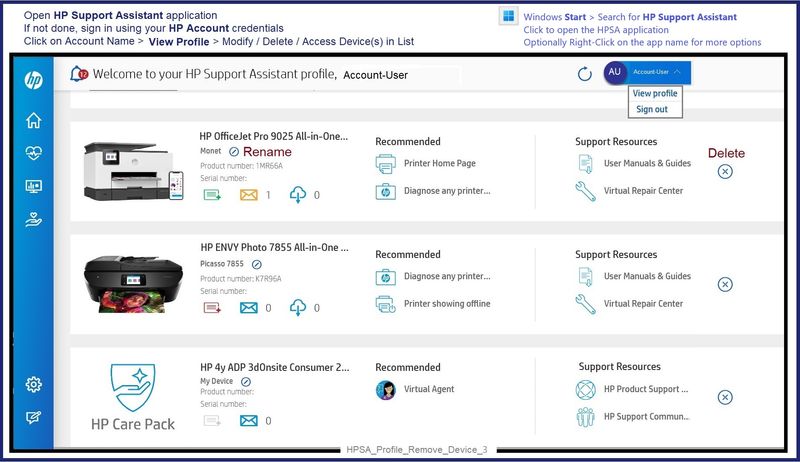Click ENVY Photo updates cloud icon
The image size is (800, 462).
pos(298,307)
